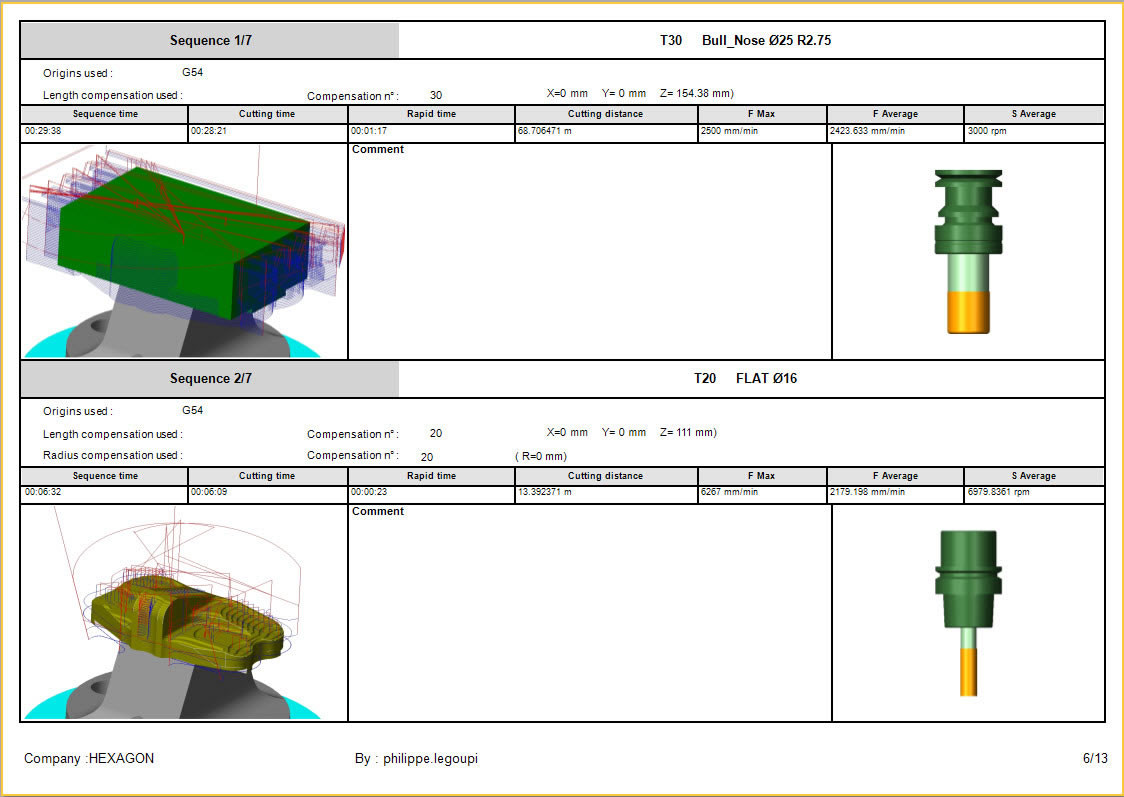This screenshot has height=797, width=1124.
Task: Click the green block toolpath preview image
Action: coord(184,251)
